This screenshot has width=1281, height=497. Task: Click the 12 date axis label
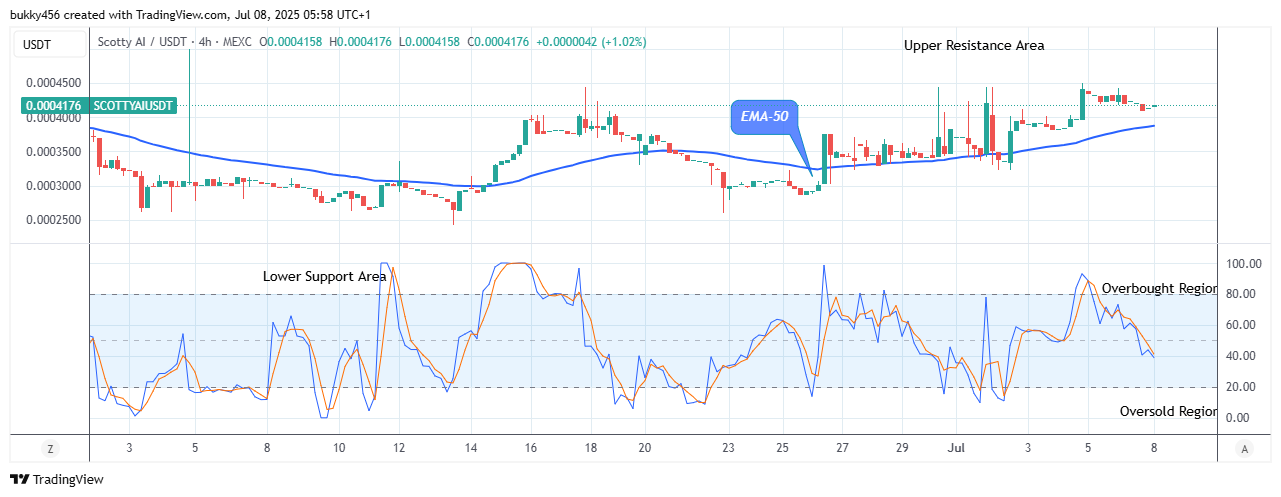click(x=399, y=448)
